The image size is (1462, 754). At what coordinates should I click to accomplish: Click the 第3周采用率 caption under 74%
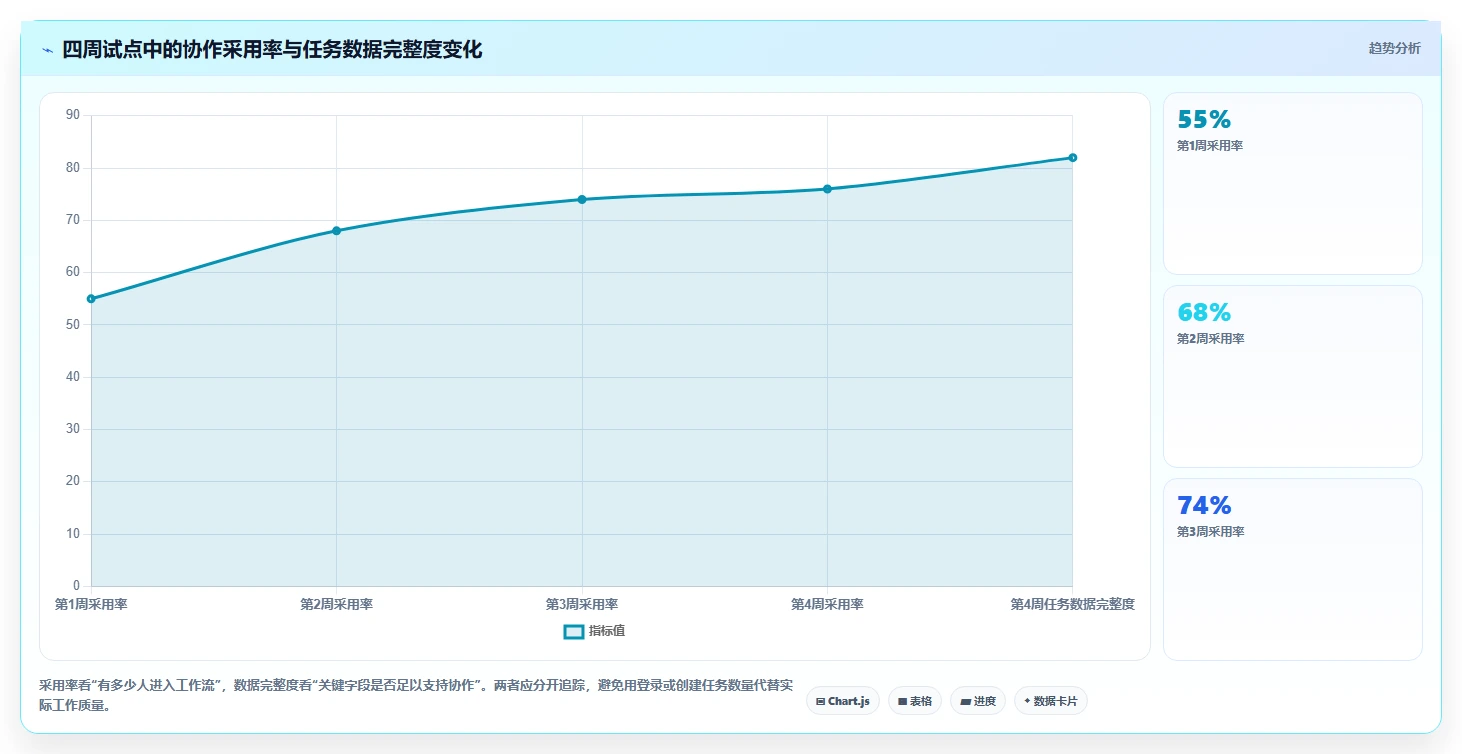click(x=1210, y=532)
